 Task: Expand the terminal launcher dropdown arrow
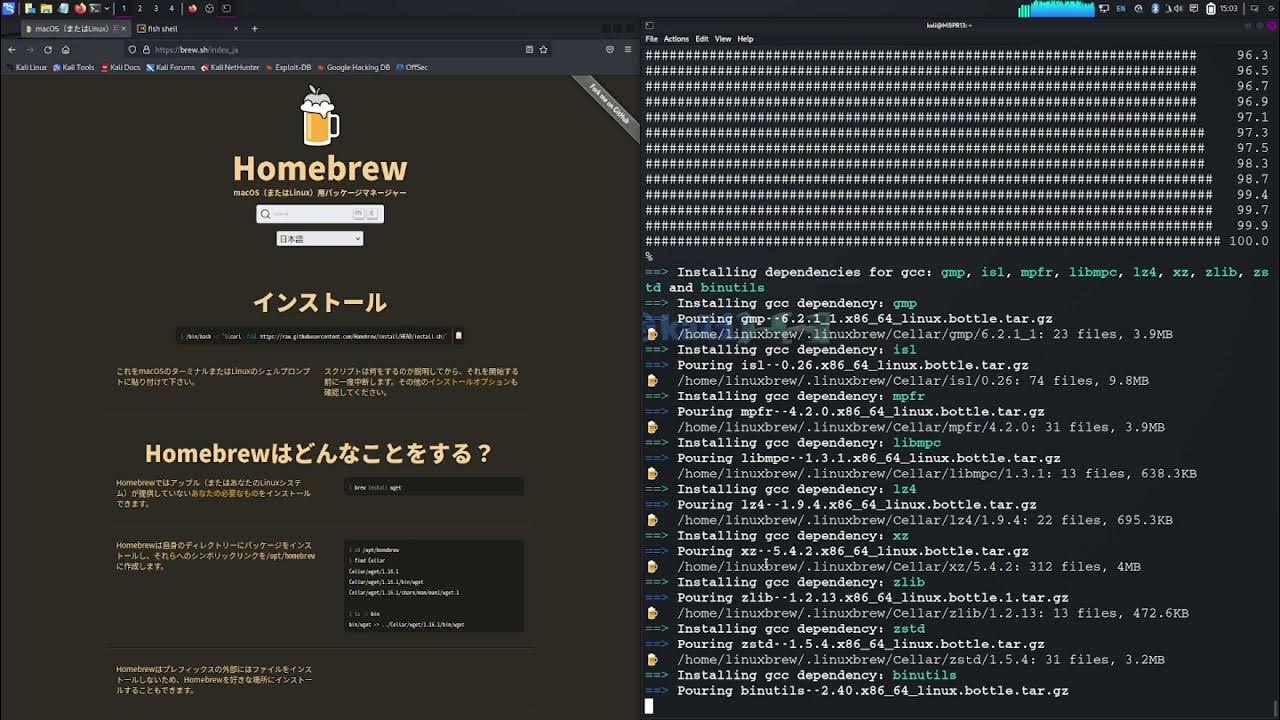107,8
